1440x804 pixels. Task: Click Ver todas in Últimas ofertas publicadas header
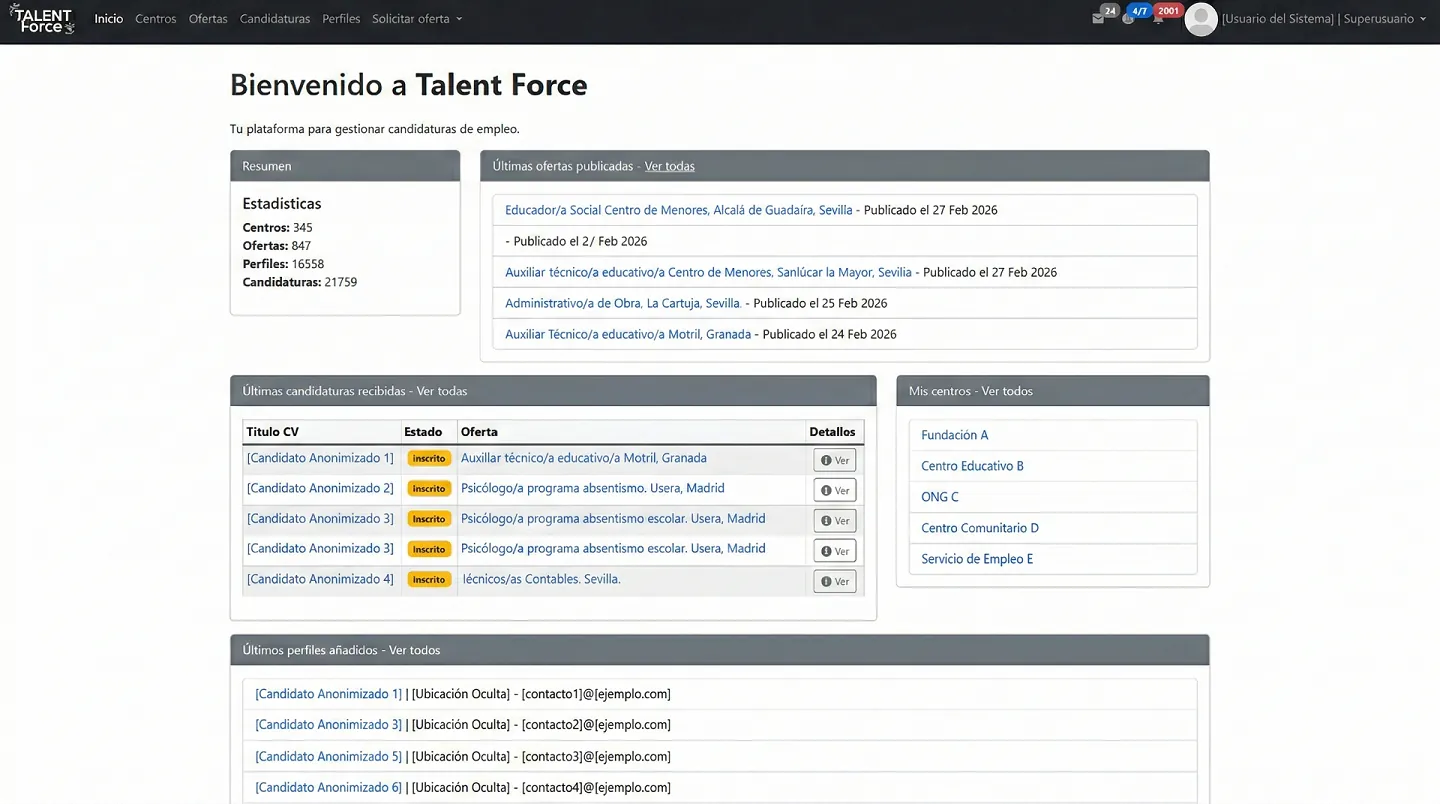(670, 166)
